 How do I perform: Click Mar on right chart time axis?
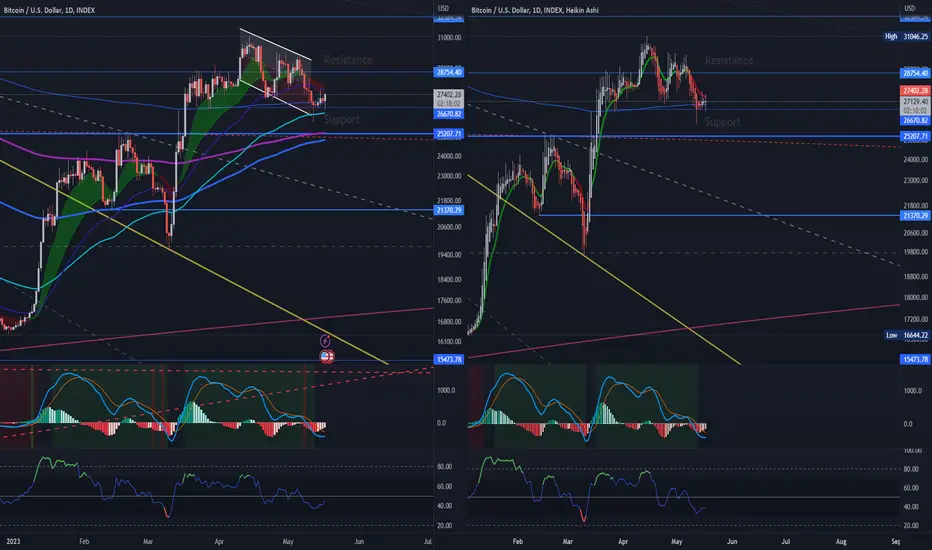click(x=568, y=541)
